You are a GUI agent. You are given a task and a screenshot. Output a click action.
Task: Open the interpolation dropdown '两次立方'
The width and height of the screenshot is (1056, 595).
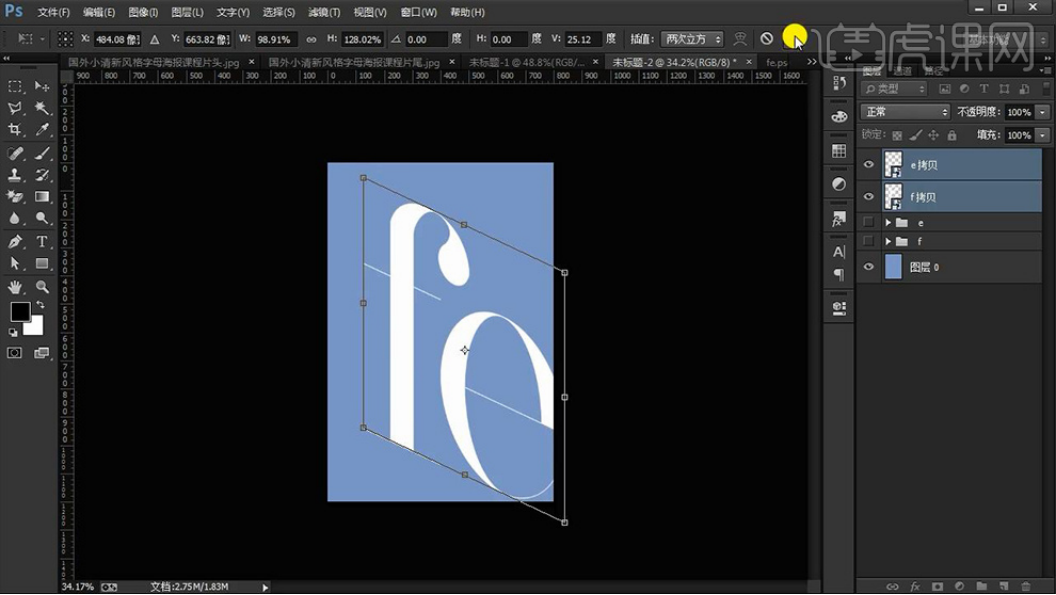(x=691, y=39)
